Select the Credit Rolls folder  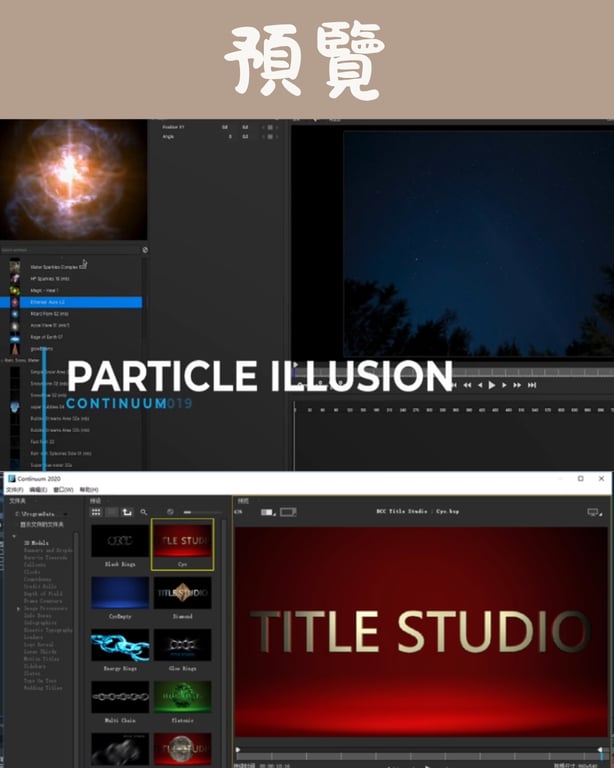click(40, 586)
